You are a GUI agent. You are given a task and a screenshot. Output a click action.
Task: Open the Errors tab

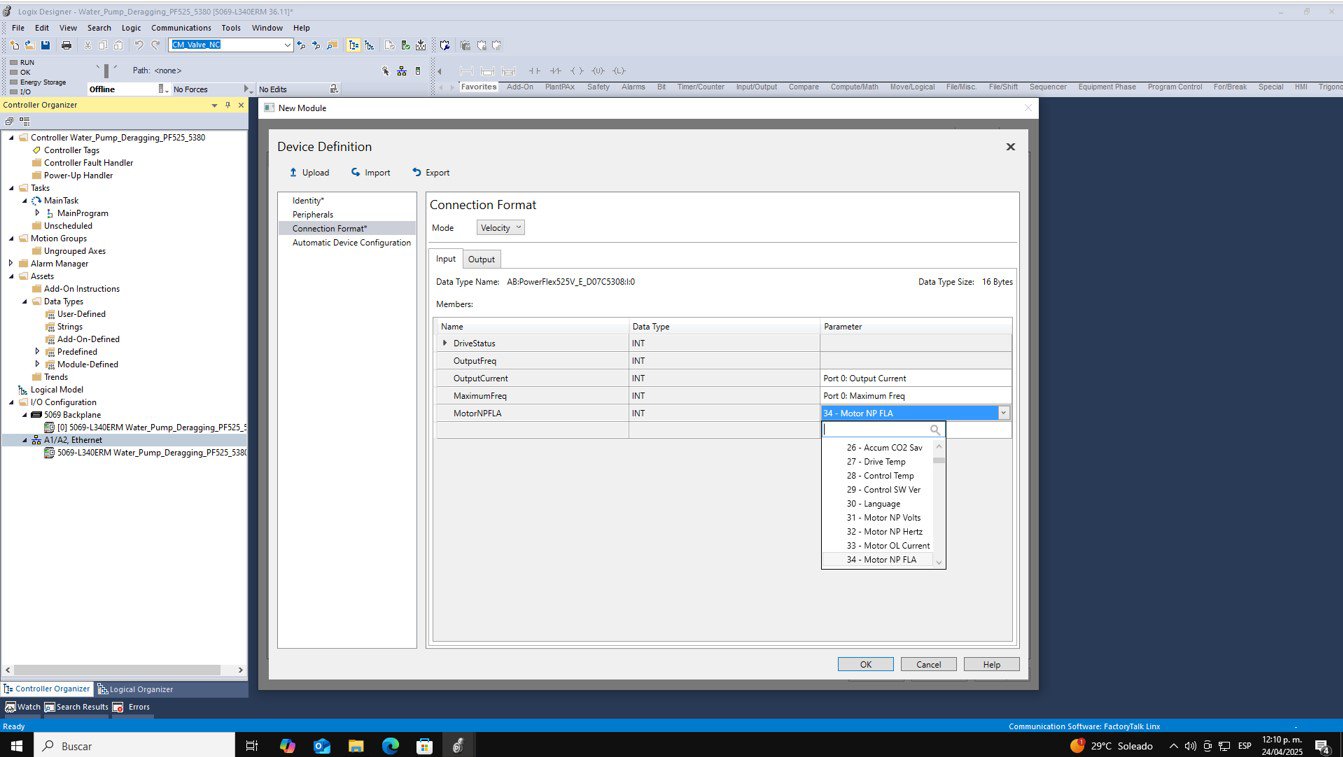[x=131, y=707]
